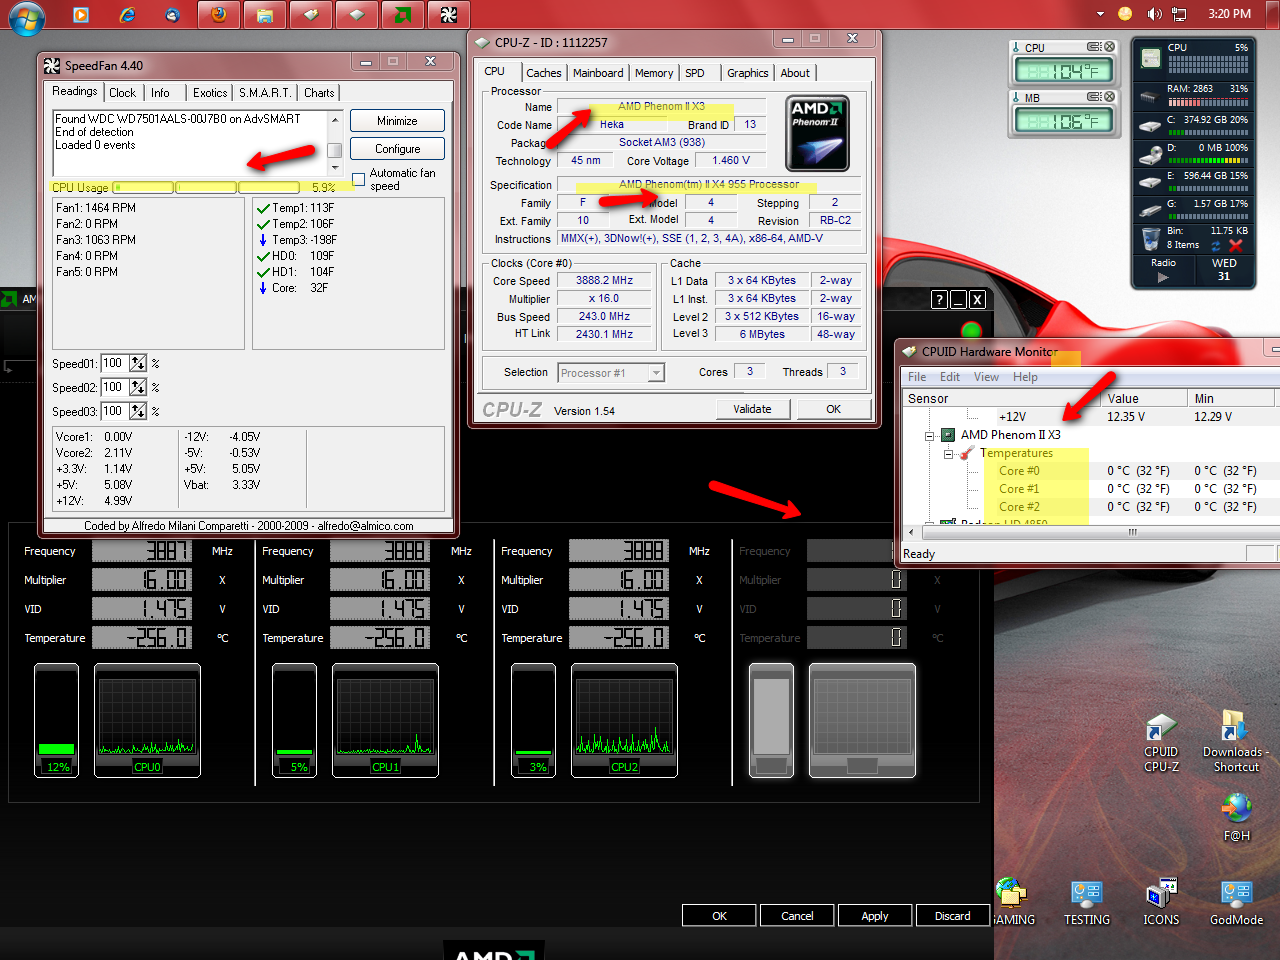Open the taskbar clock showing 3:20 PM
1280x960 pixels.
click(1229, 14)
